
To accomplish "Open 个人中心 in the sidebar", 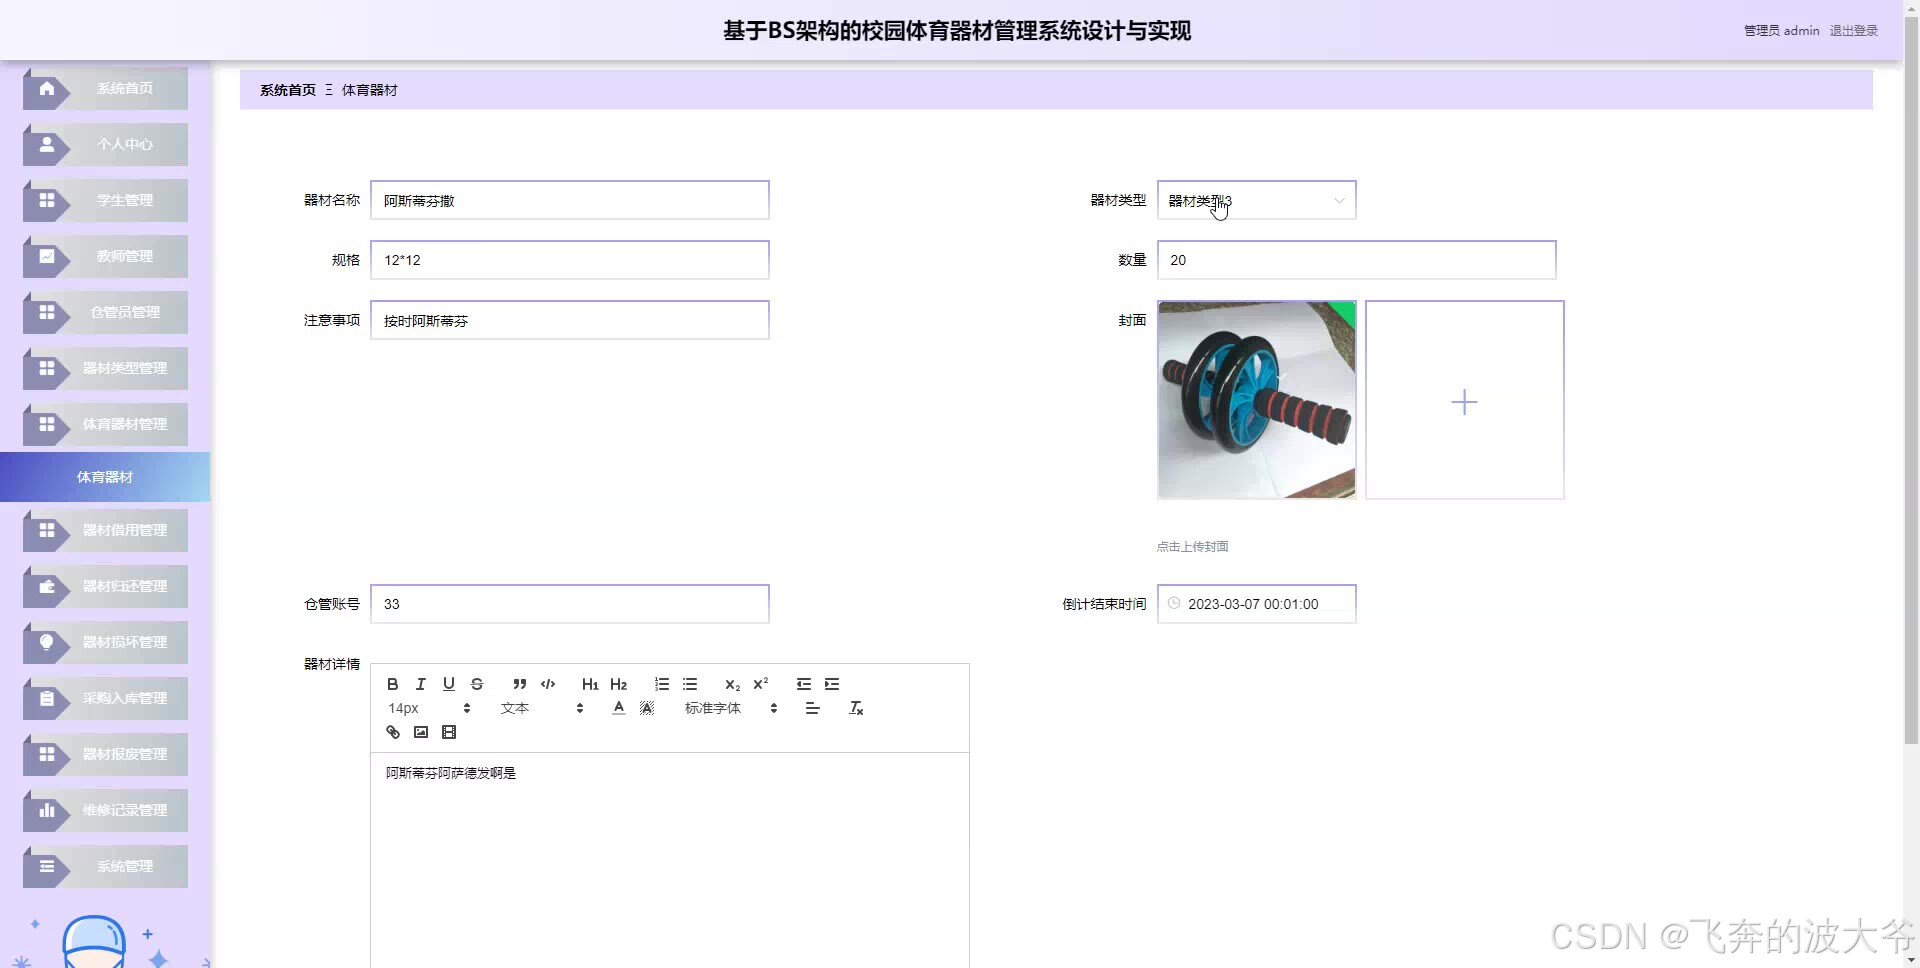I will [105, 144].
